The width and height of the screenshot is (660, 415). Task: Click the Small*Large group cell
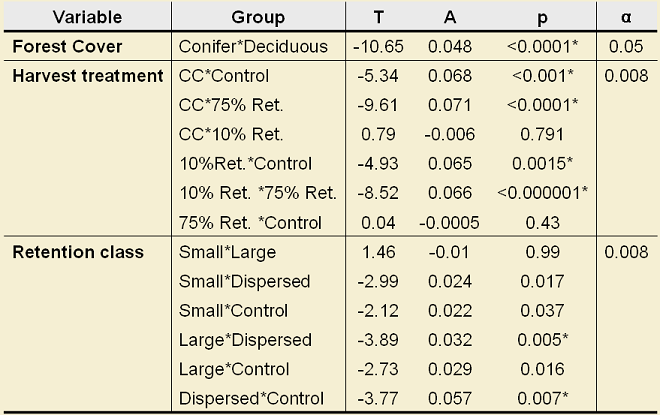click(x=226, y=252)
